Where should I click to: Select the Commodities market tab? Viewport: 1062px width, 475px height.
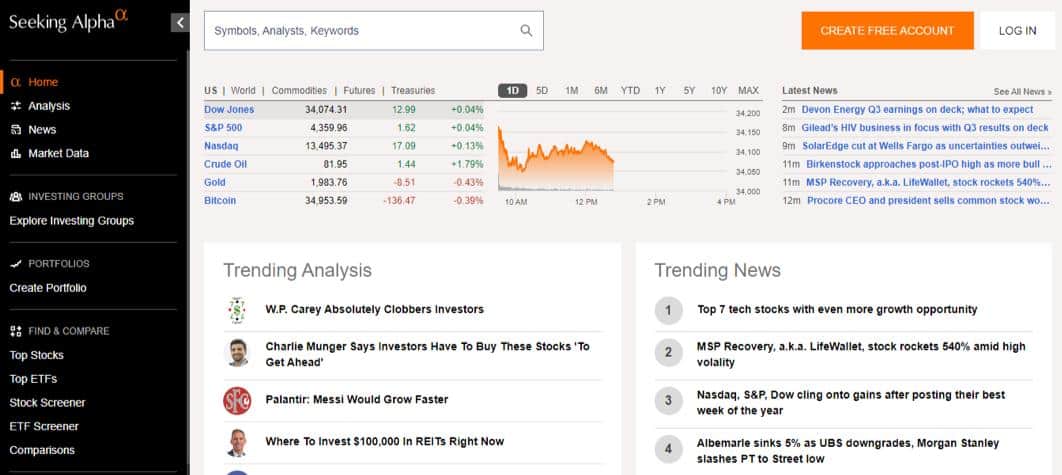pyautogui.click(x=299, y=90)
